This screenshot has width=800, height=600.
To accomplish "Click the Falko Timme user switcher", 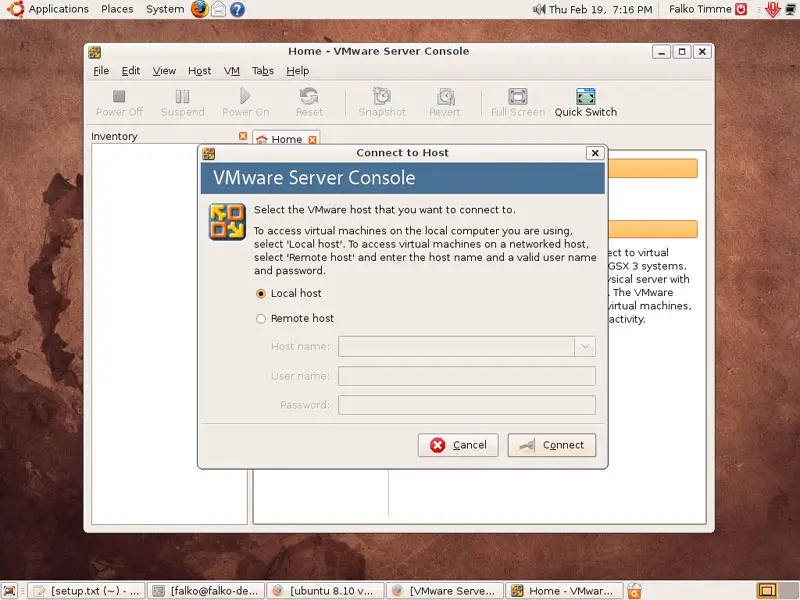I will 700,9.
